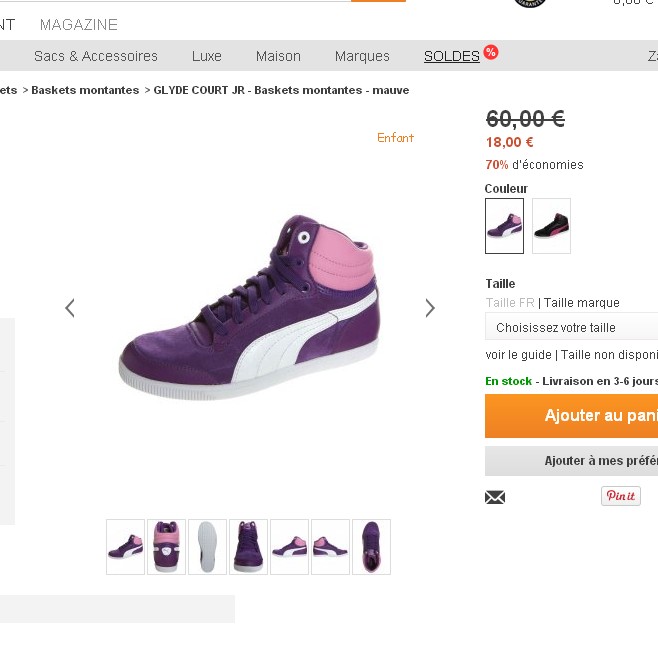Switch to Taille marque sizing
This screenshot has width=658, height=654.
tap(581, 303)
